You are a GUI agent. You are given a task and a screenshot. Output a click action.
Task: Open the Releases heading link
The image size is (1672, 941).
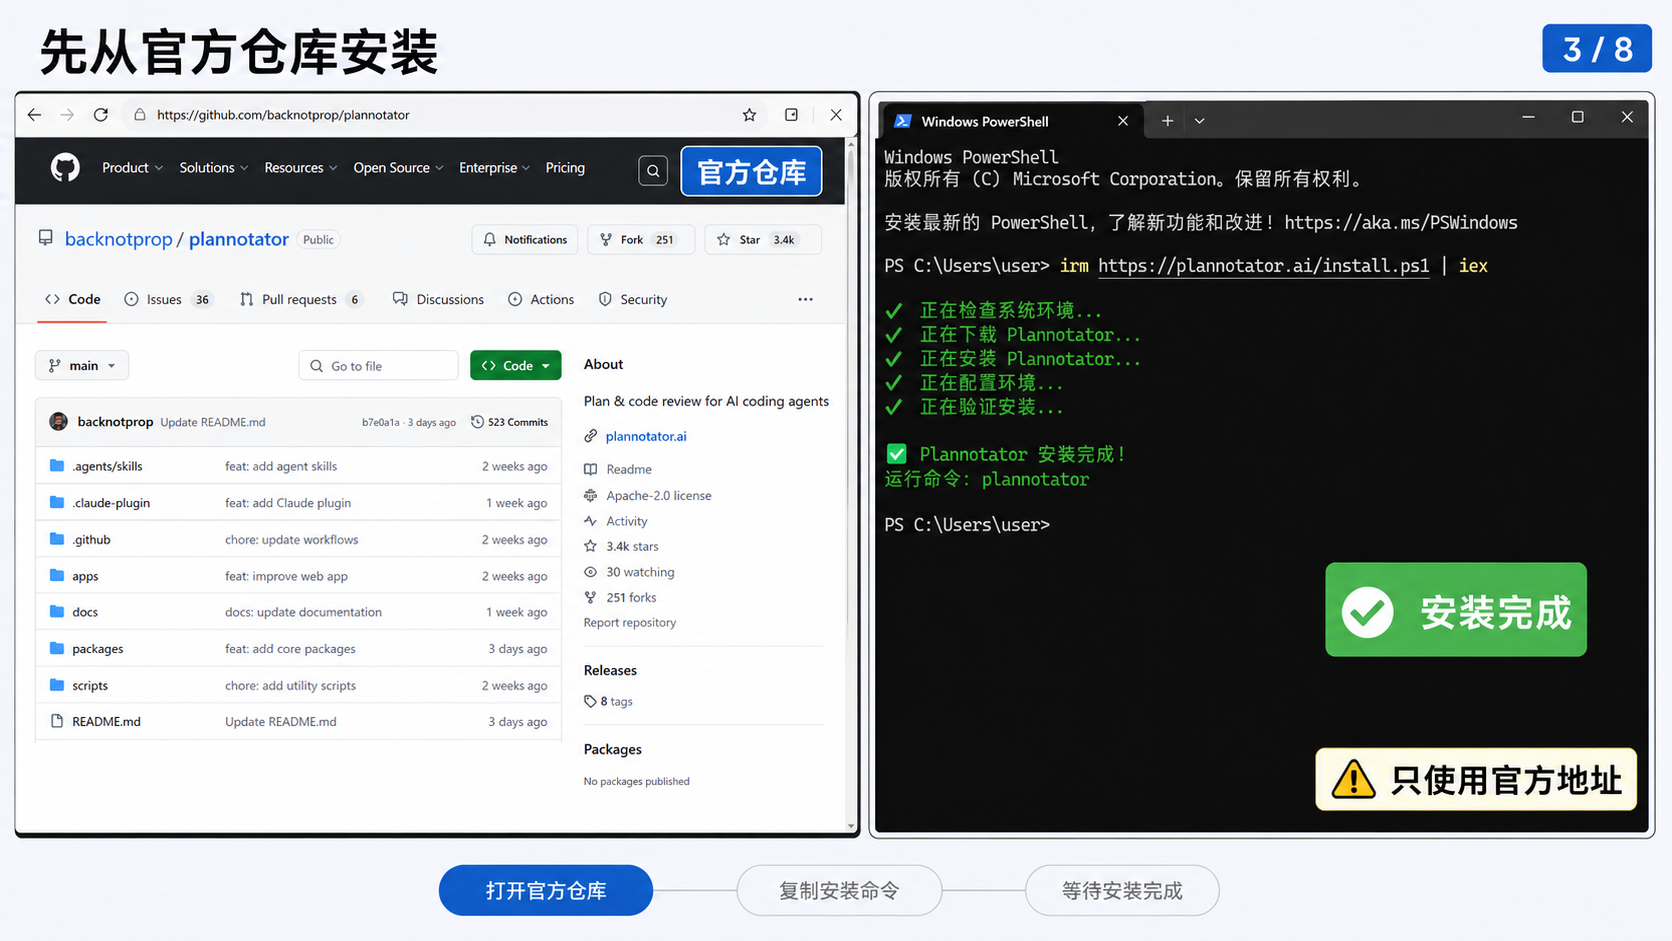pyautogui.click(x=610, y=670)
